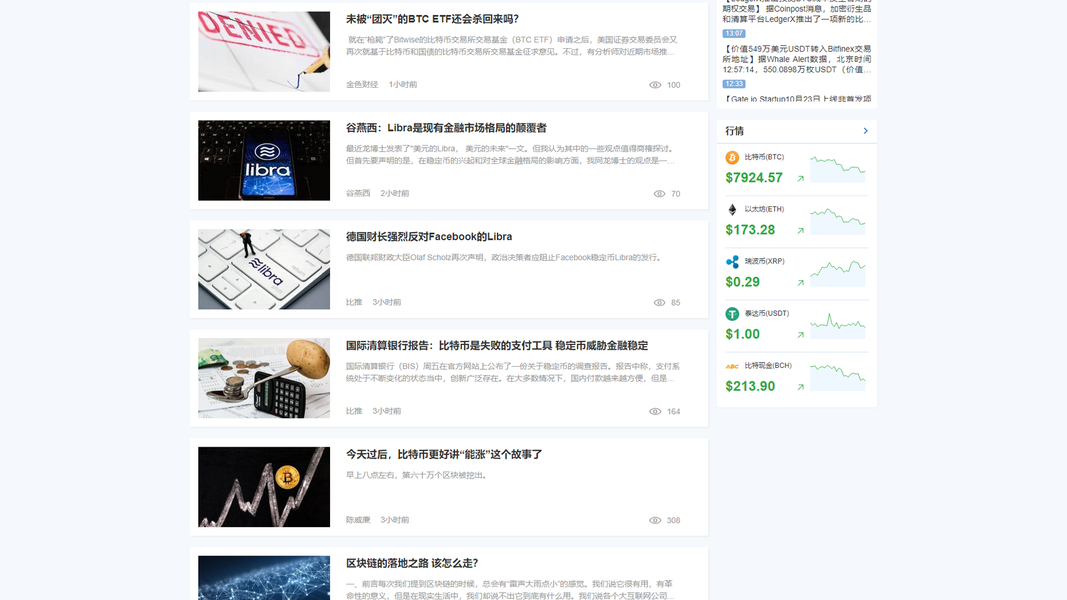The width and height of the screenshot is (1067, 600).
Task: Click the Bitcoin Cash (BCH) icon
Action: click(x=732, y=366)
